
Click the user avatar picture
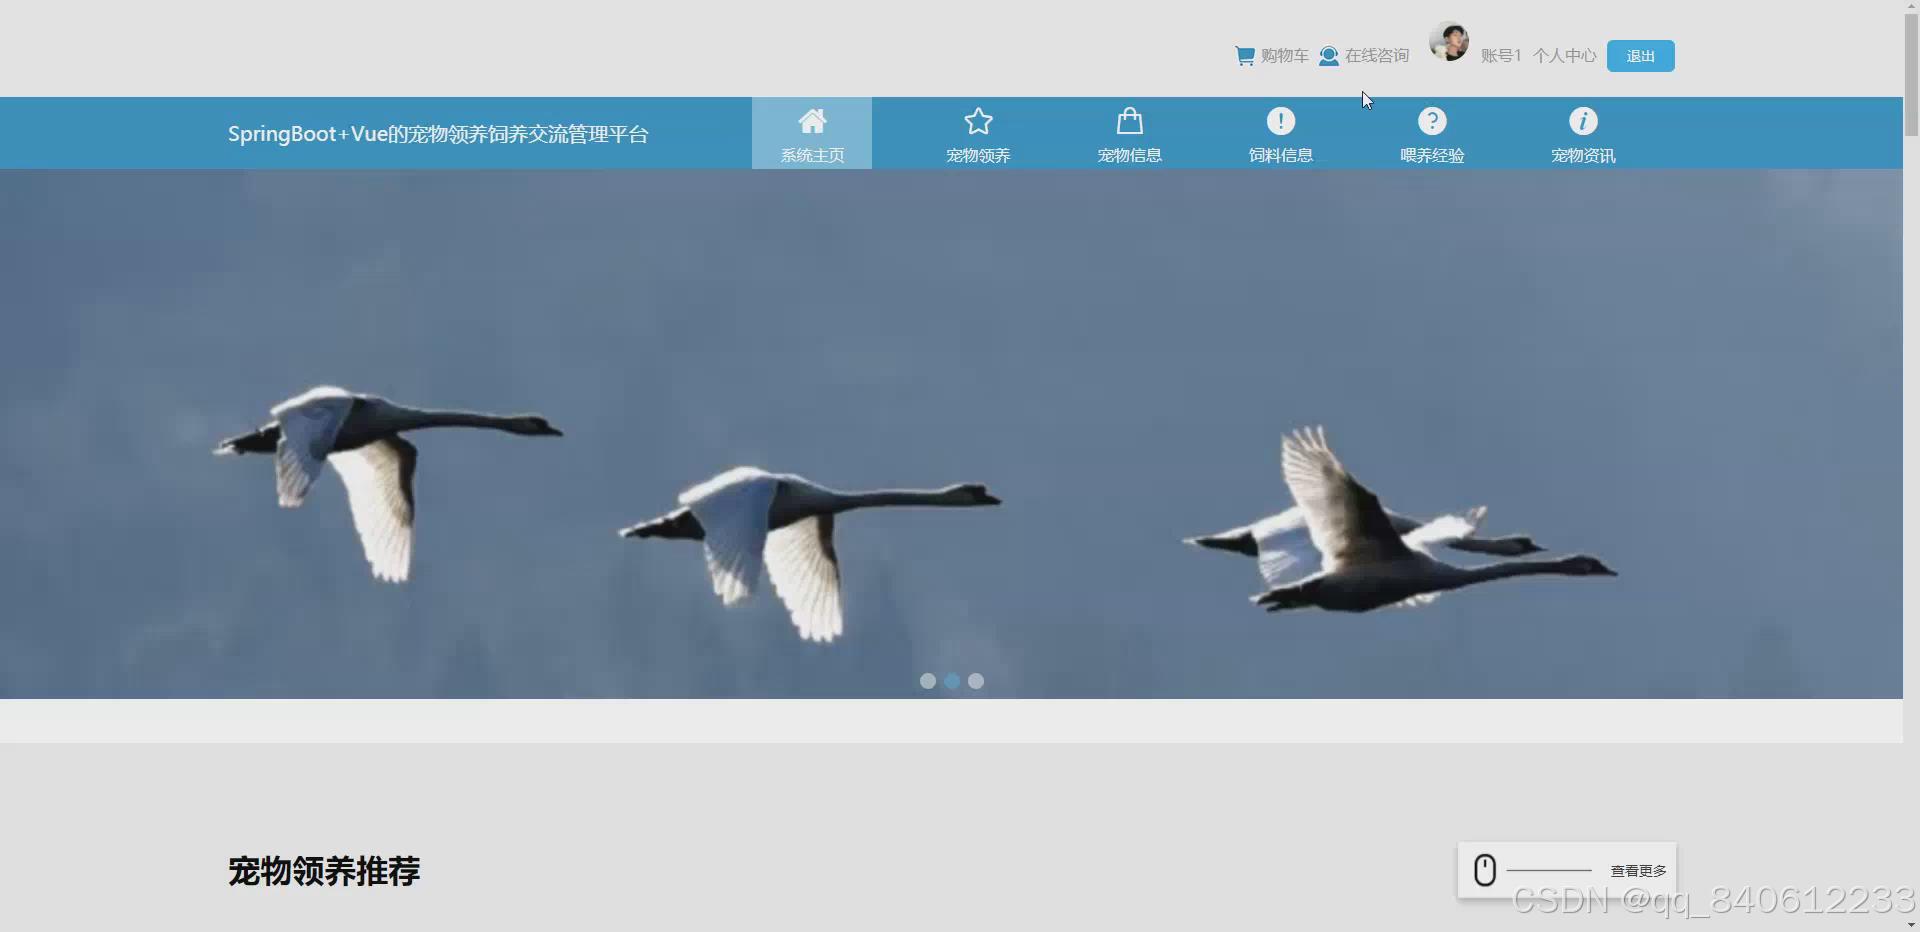pos(1448,42)
